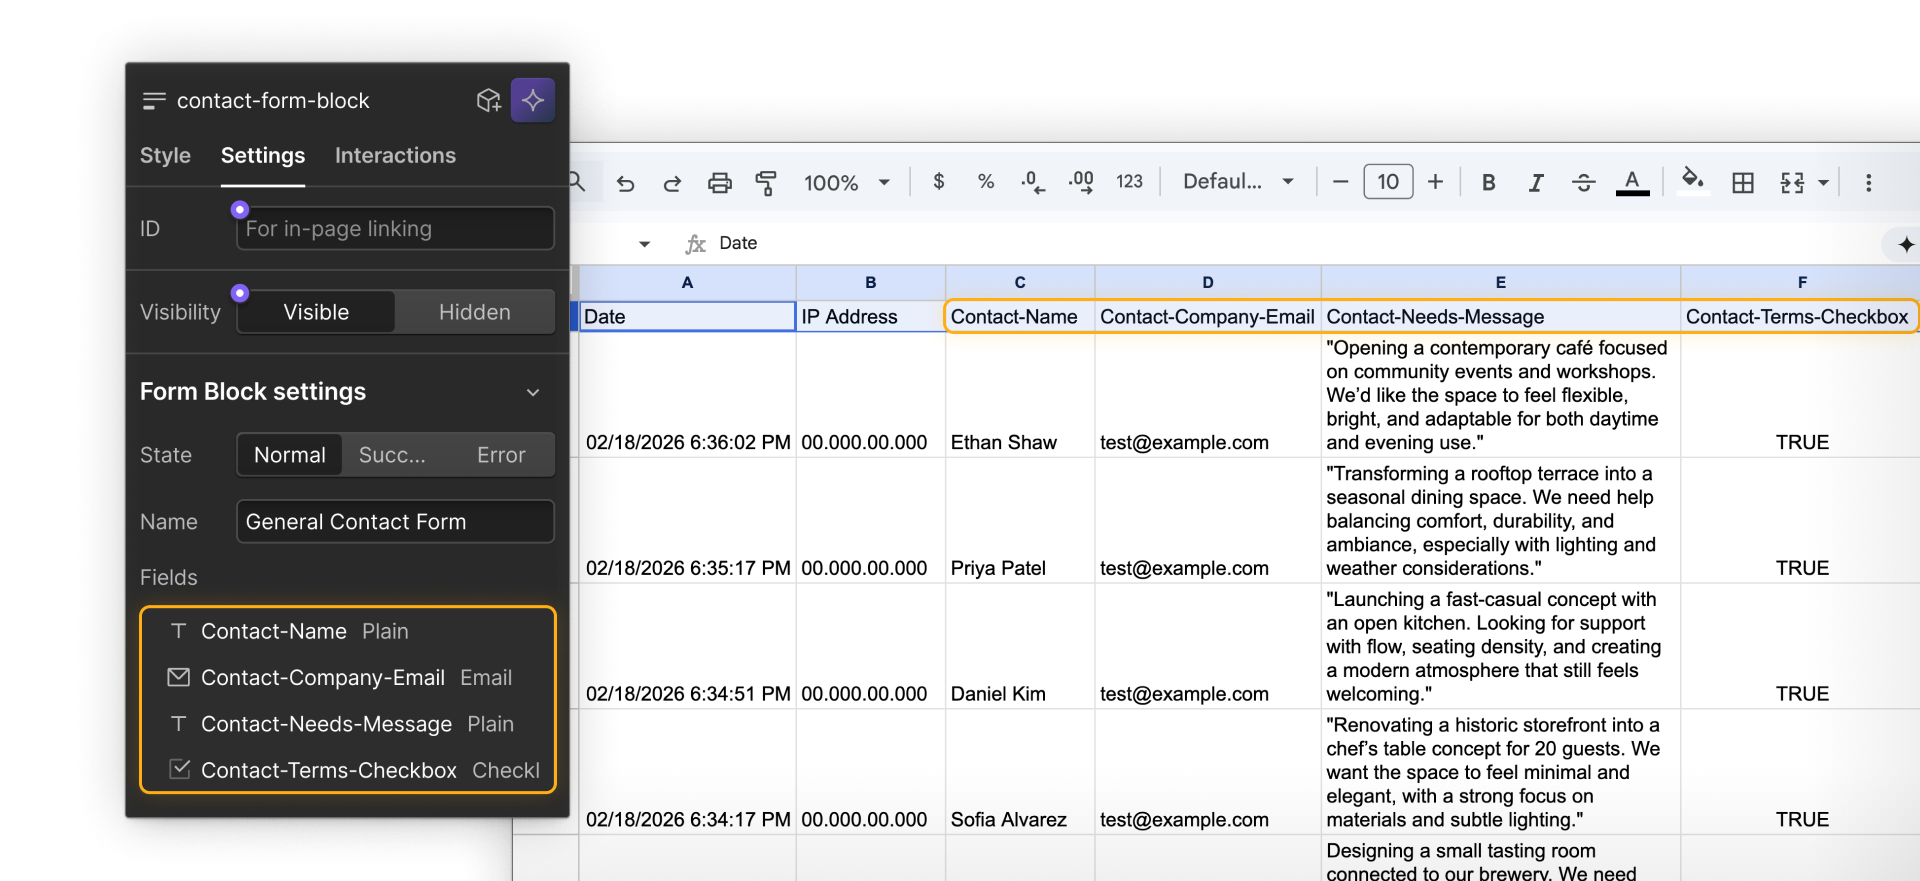Toggle bold formatting
Screen dimensions: 1920x881
(x=1488, y=183)
